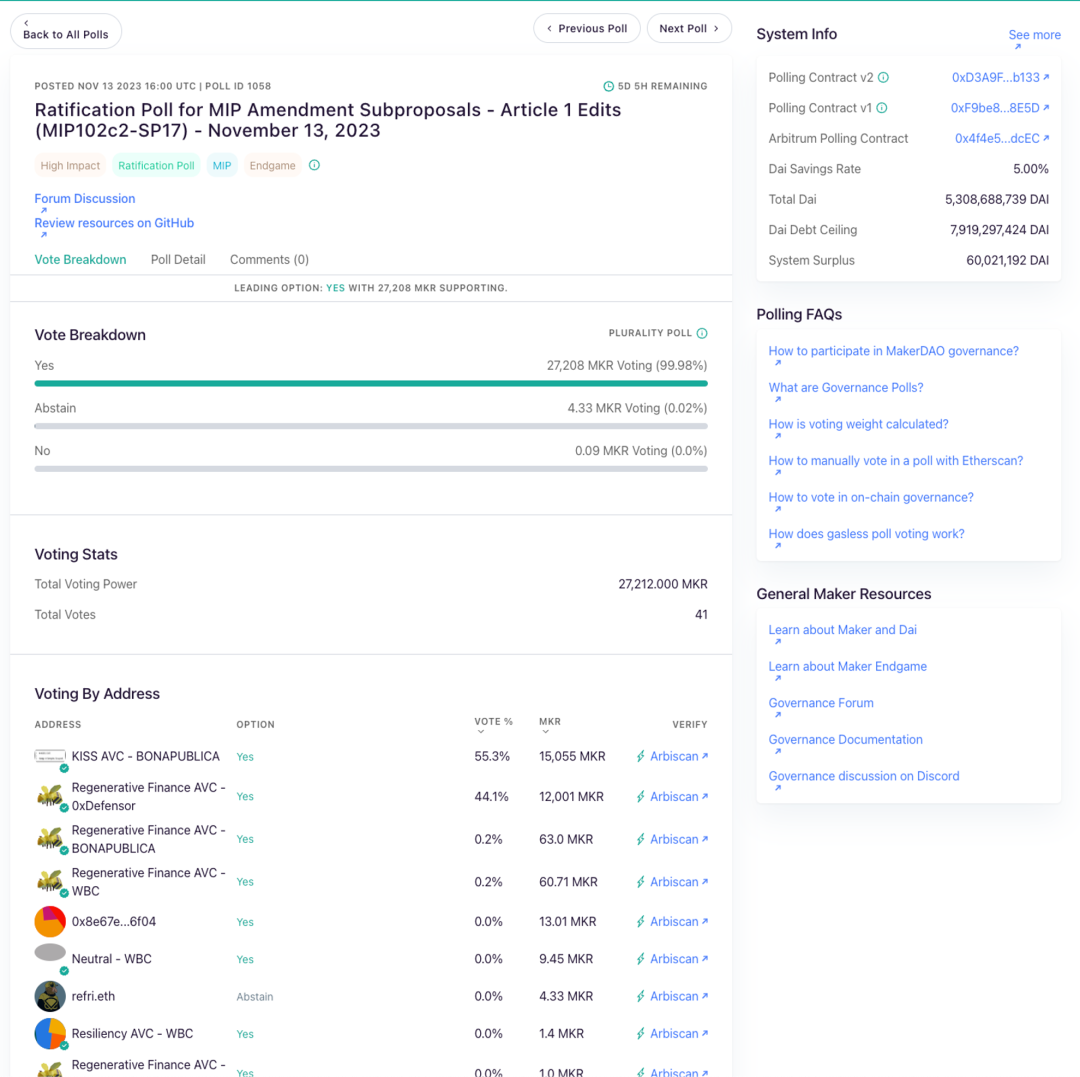Sort table by Vote % column
Viewport: 1080px width, 1077px height.
[493, 724]
